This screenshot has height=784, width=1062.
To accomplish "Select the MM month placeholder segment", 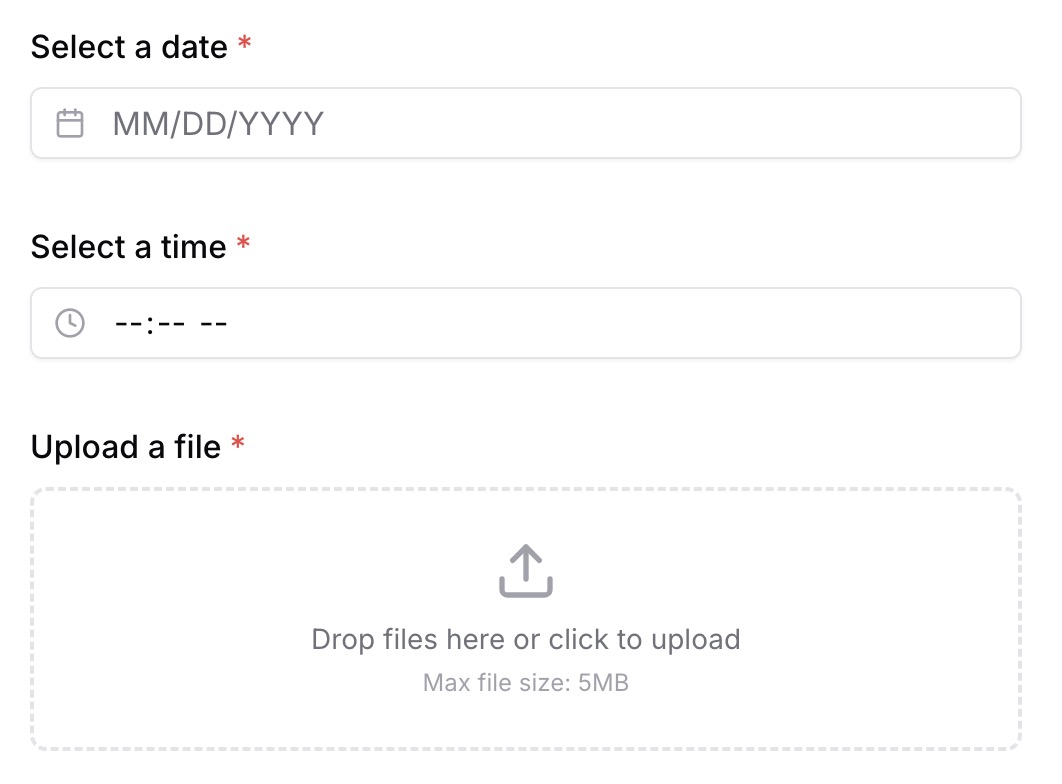I will (x=132, y=124).
